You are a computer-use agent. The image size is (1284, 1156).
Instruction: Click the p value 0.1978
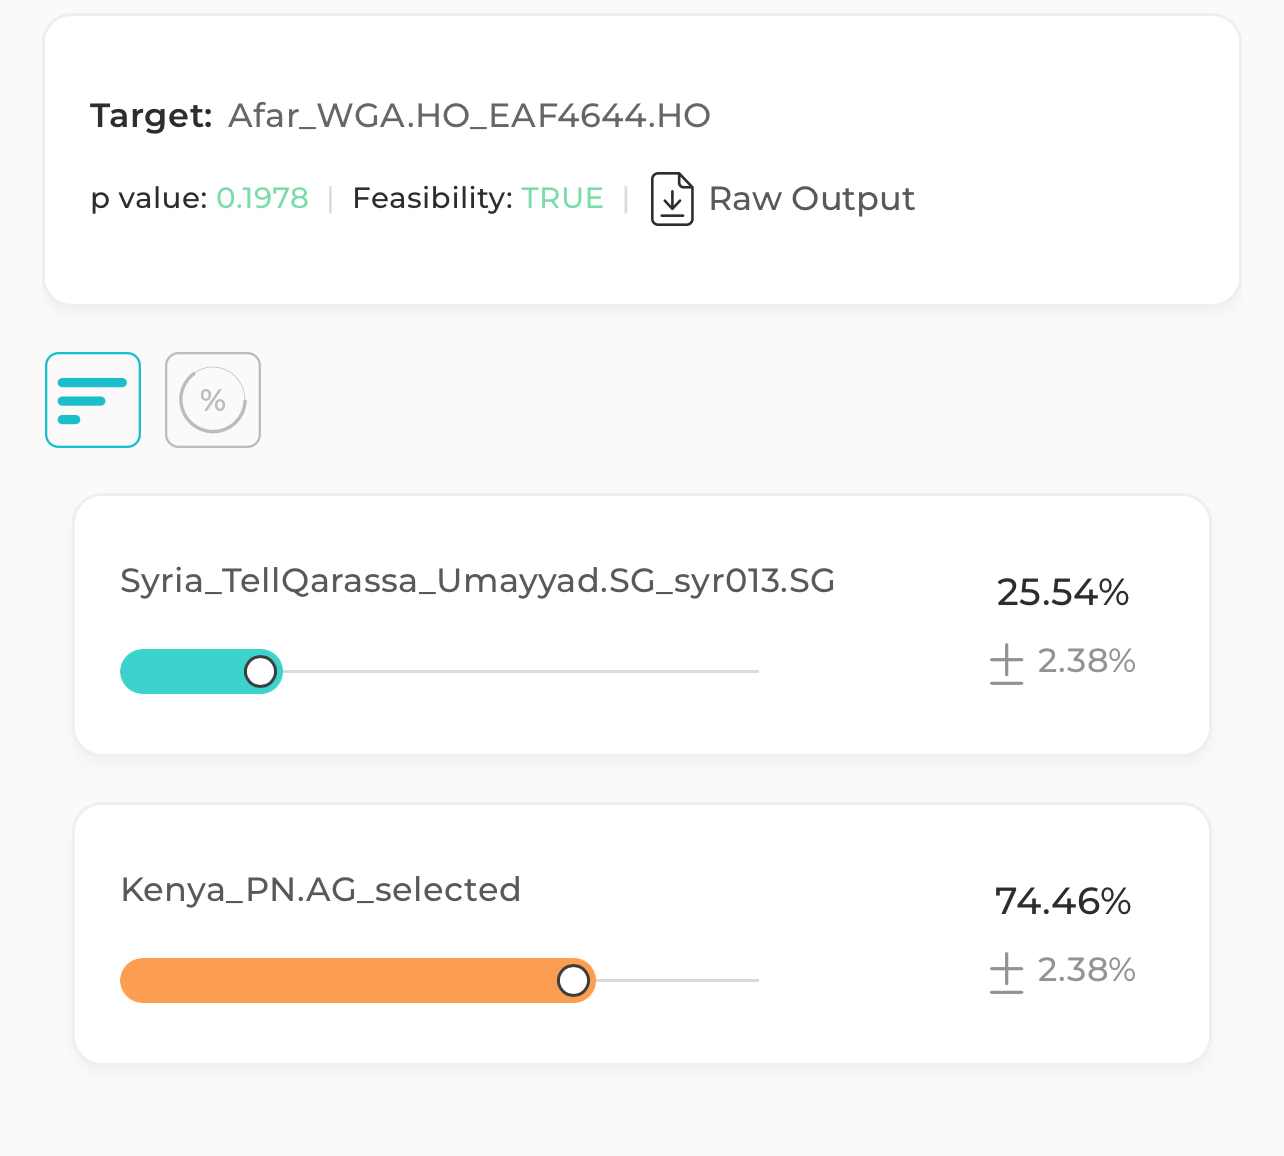[x=262, y=198]
